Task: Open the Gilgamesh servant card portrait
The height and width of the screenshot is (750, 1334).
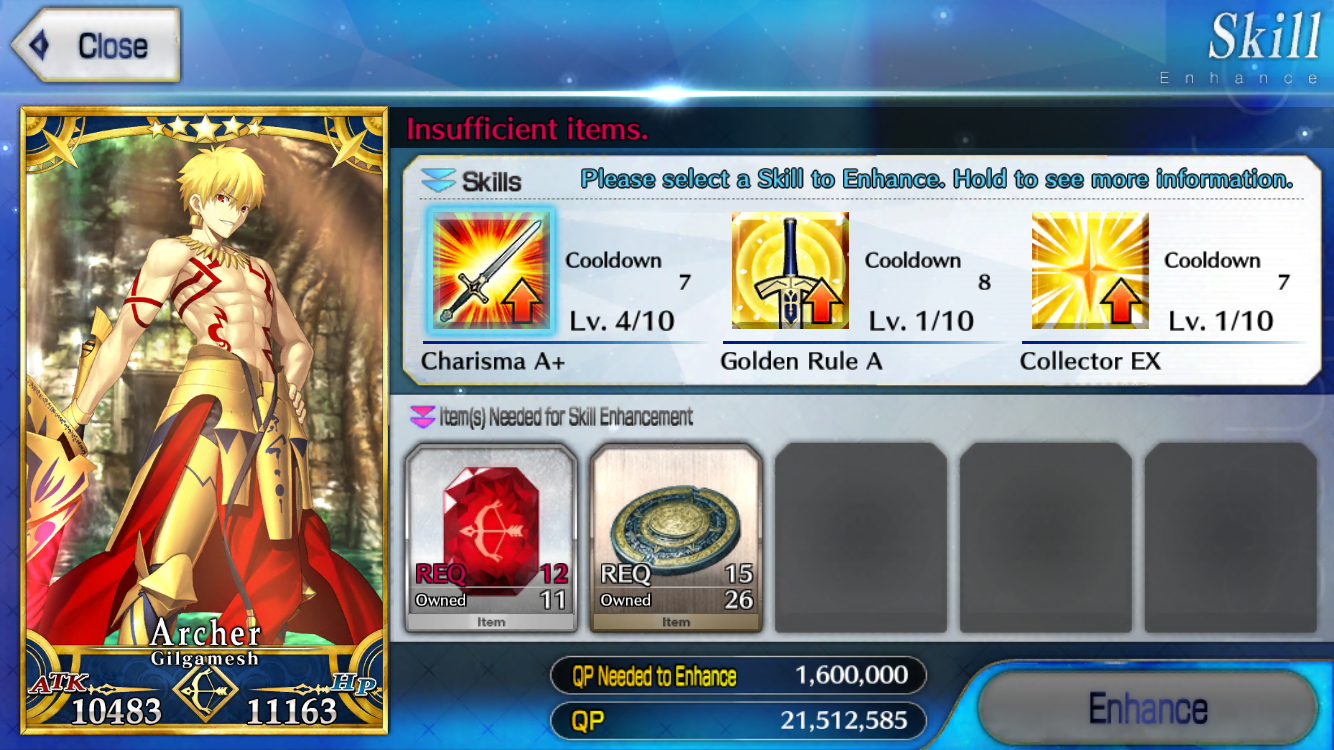Action: (204, 420)
